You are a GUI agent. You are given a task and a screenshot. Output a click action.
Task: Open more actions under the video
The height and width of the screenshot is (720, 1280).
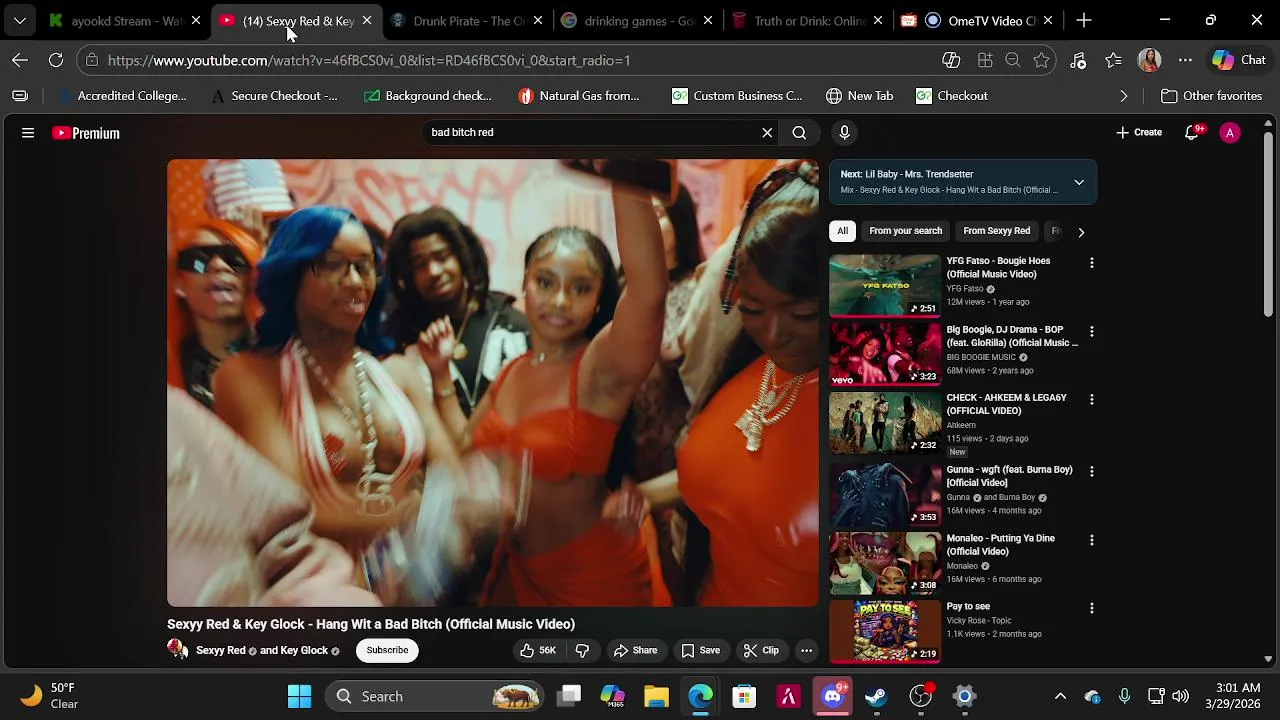pyautogui.click(x=806, y=650)
